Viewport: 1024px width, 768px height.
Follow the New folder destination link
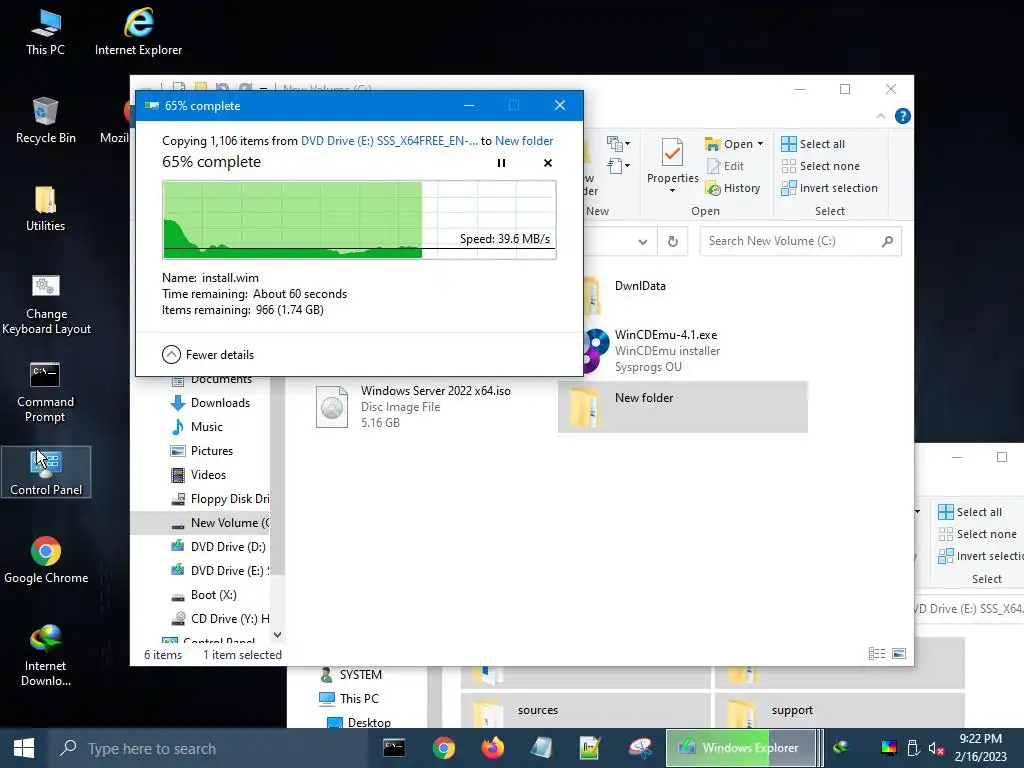(x=524, y=140)
